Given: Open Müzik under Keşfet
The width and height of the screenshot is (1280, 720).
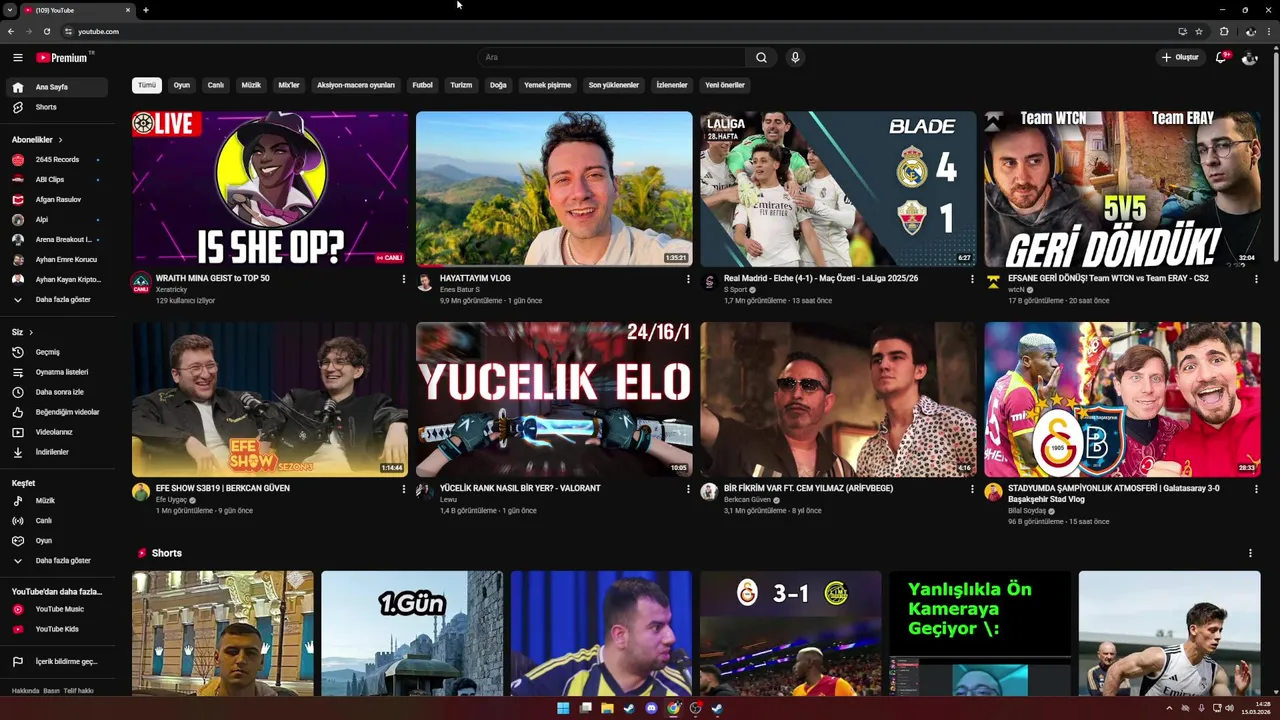Looking at the screenshot, I should click(56, 500).
